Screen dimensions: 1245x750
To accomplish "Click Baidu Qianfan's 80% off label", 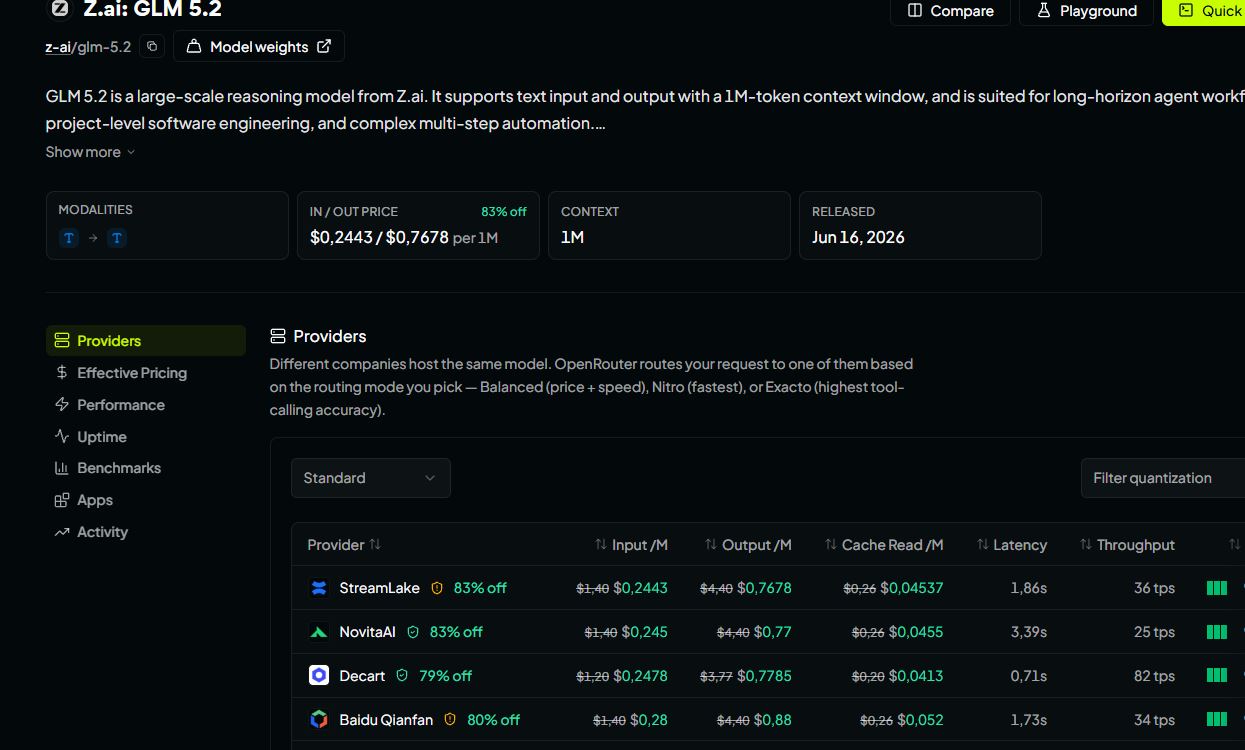I will click(x=493, y=720).
